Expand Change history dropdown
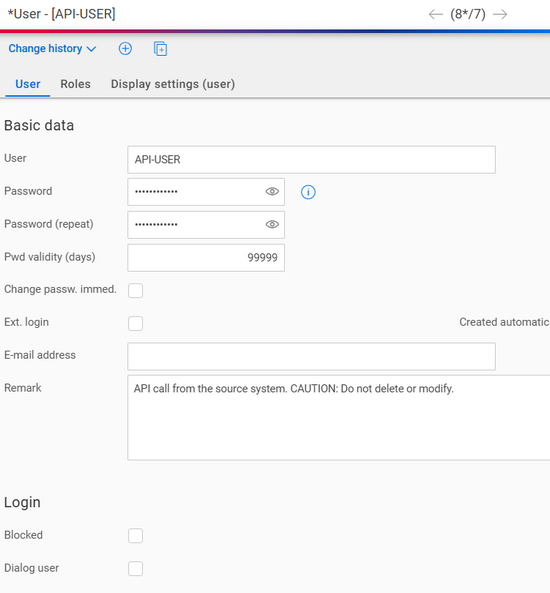550x593 pixels. coord(52,48)
